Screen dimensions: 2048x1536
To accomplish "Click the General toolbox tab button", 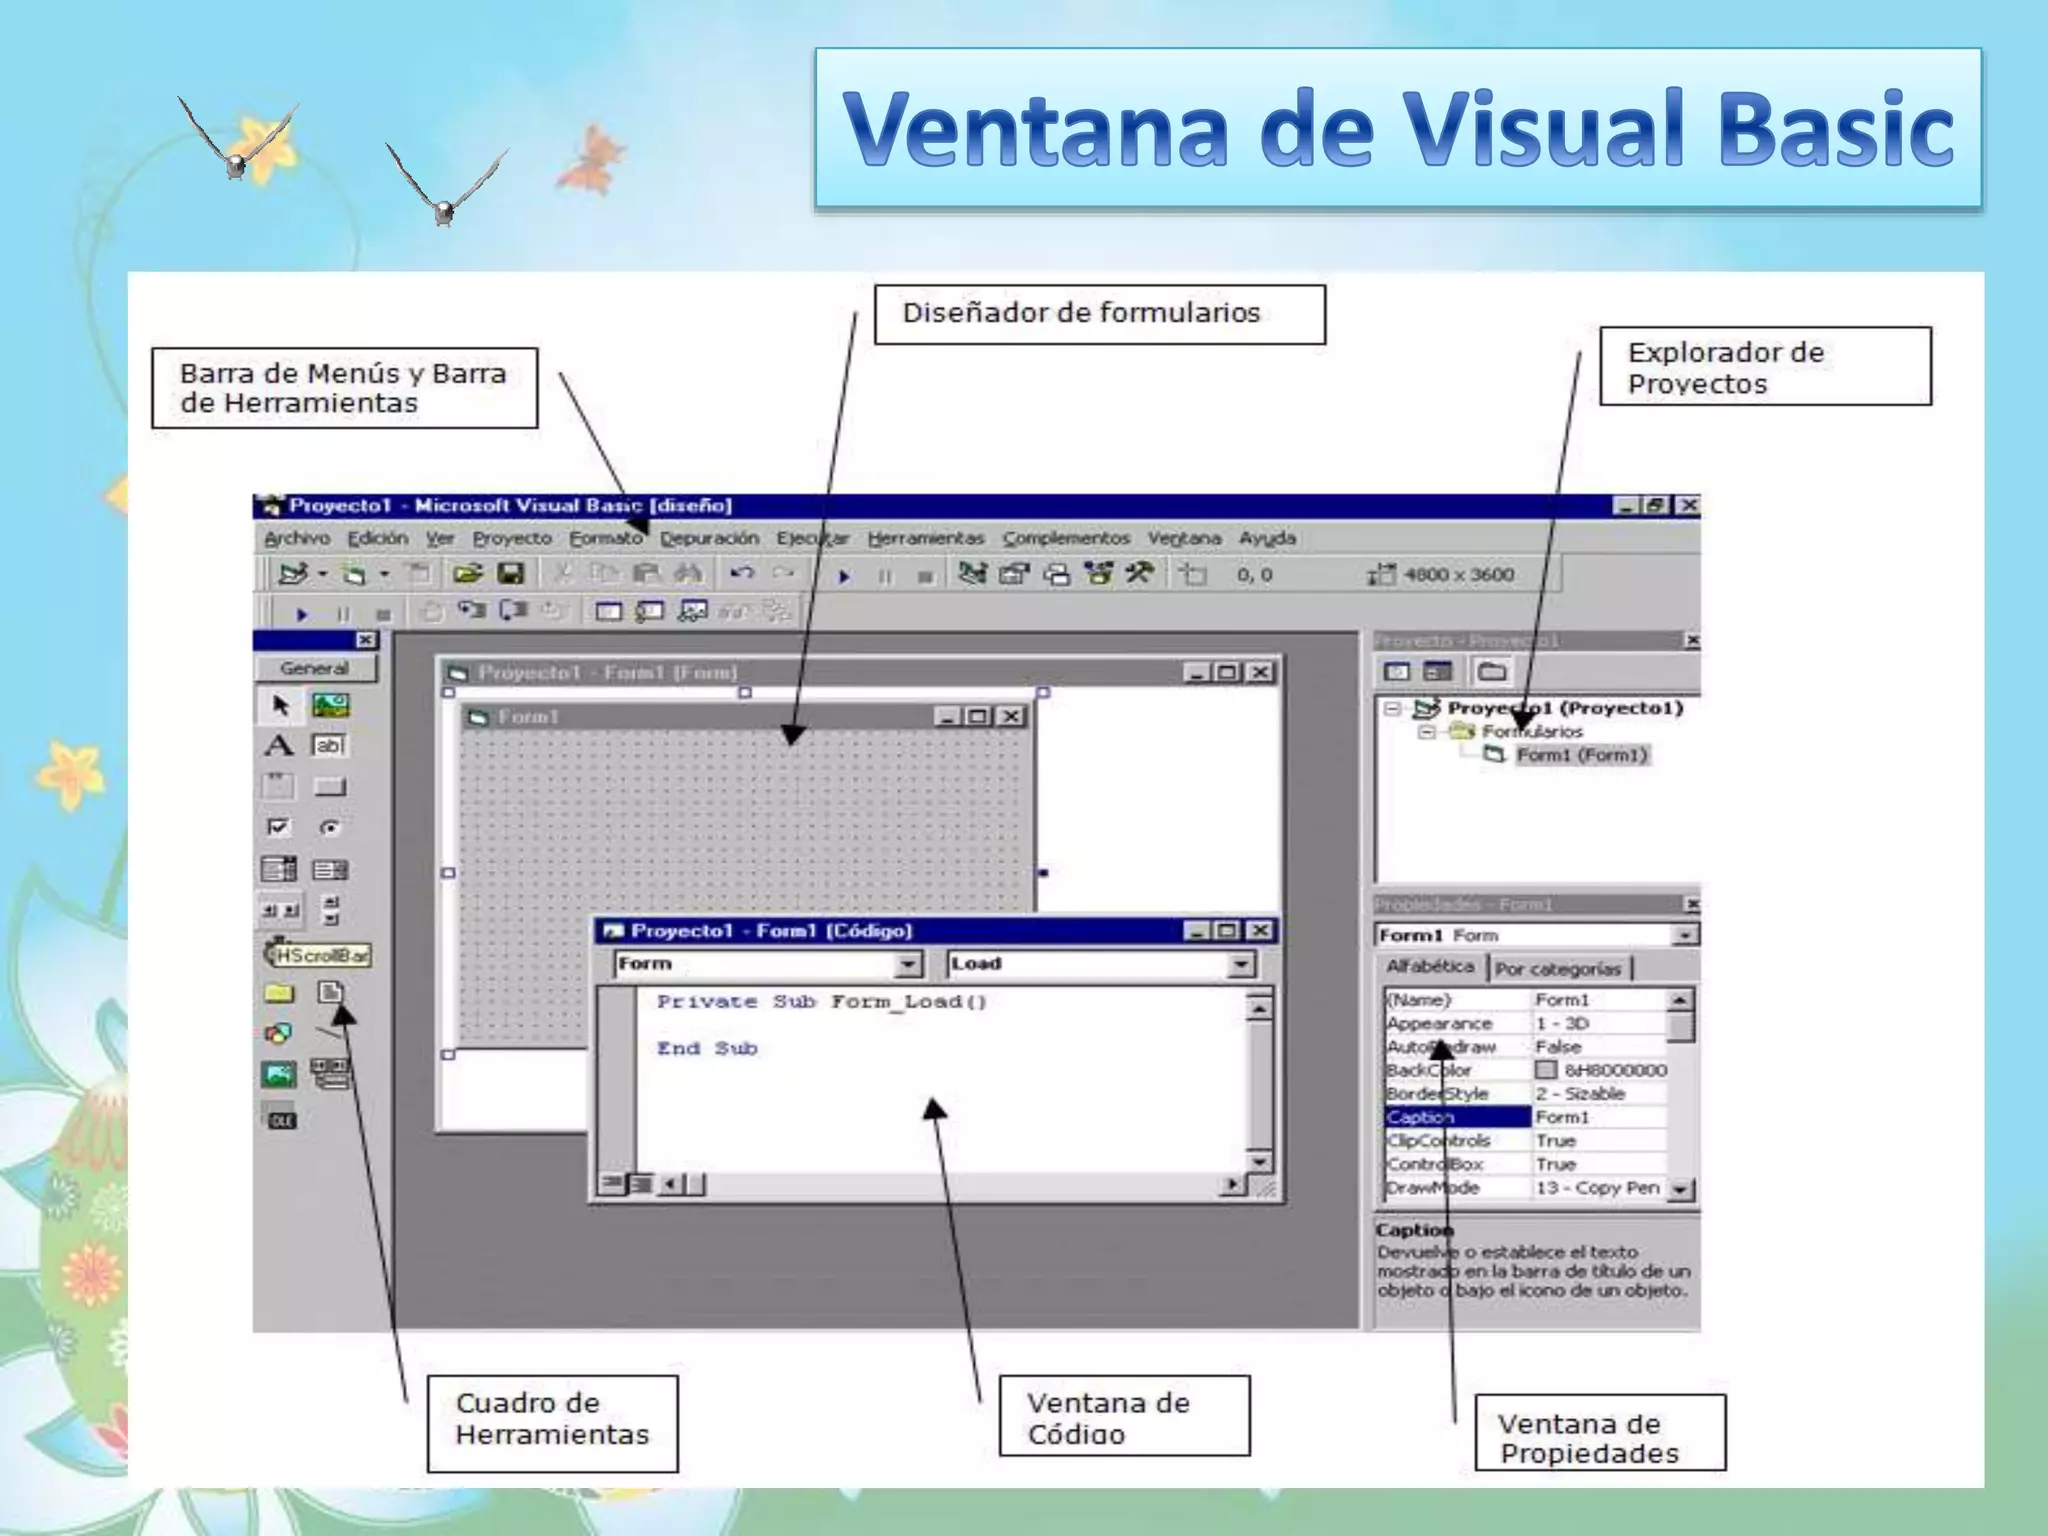I will point(315,668).
